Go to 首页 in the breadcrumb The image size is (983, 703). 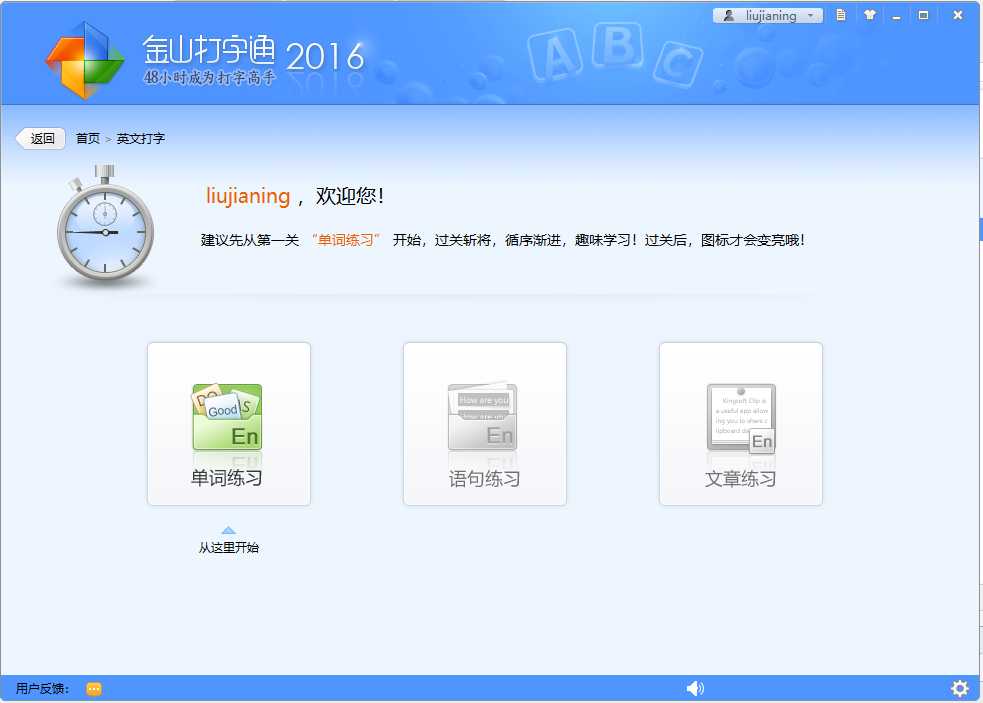(88, 139)
